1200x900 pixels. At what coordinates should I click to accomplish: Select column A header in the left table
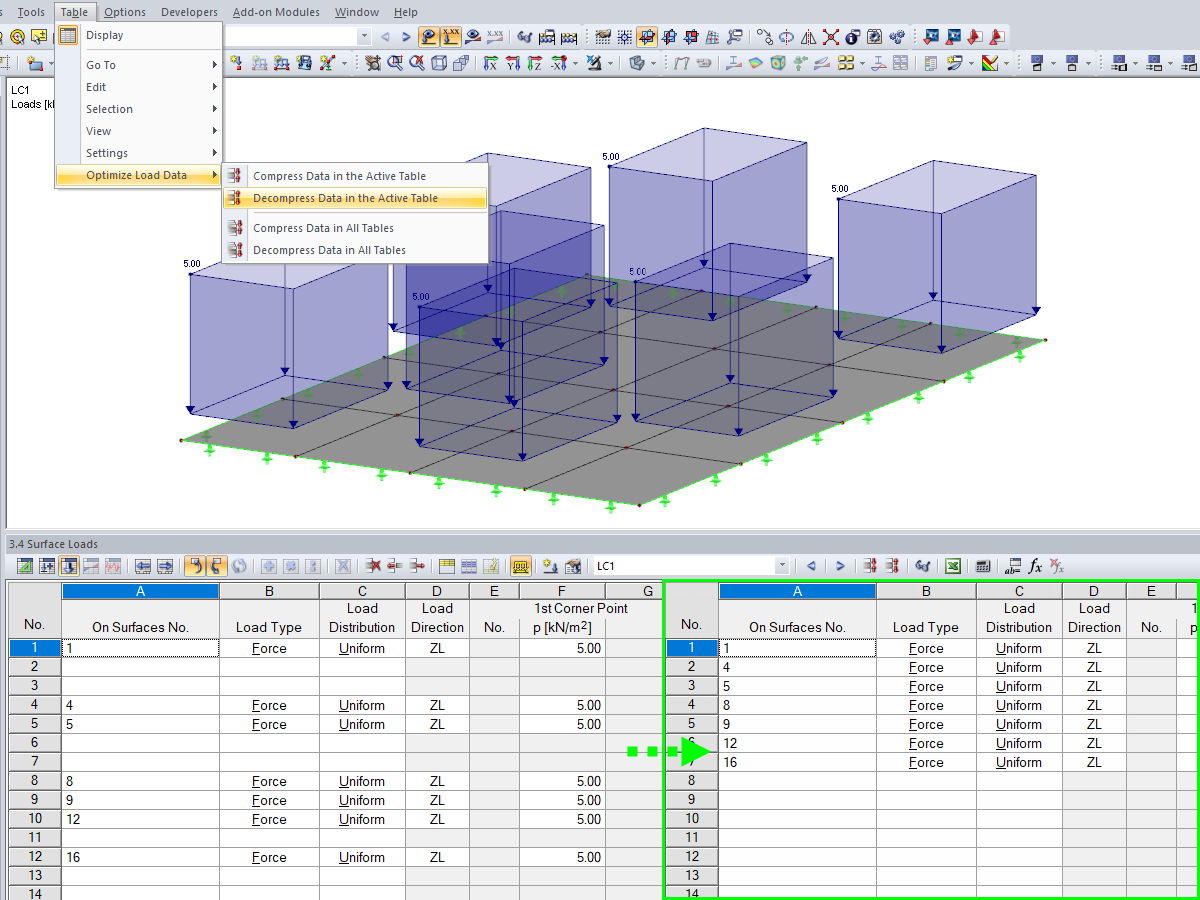pyautogui.click(x=140, y=590)
